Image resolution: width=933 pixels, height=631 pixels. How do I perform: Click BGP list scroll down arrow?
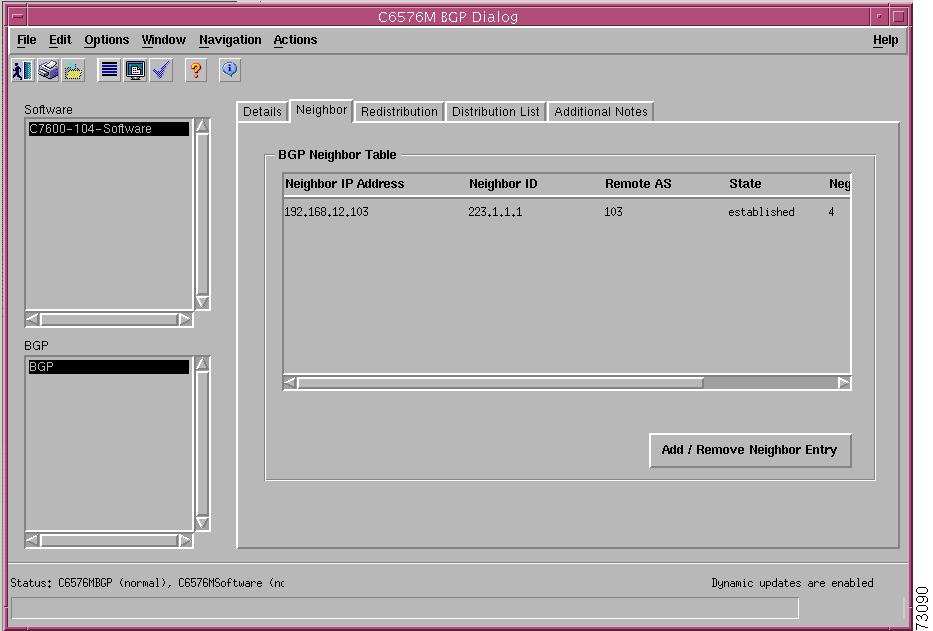tap(202, 523)
